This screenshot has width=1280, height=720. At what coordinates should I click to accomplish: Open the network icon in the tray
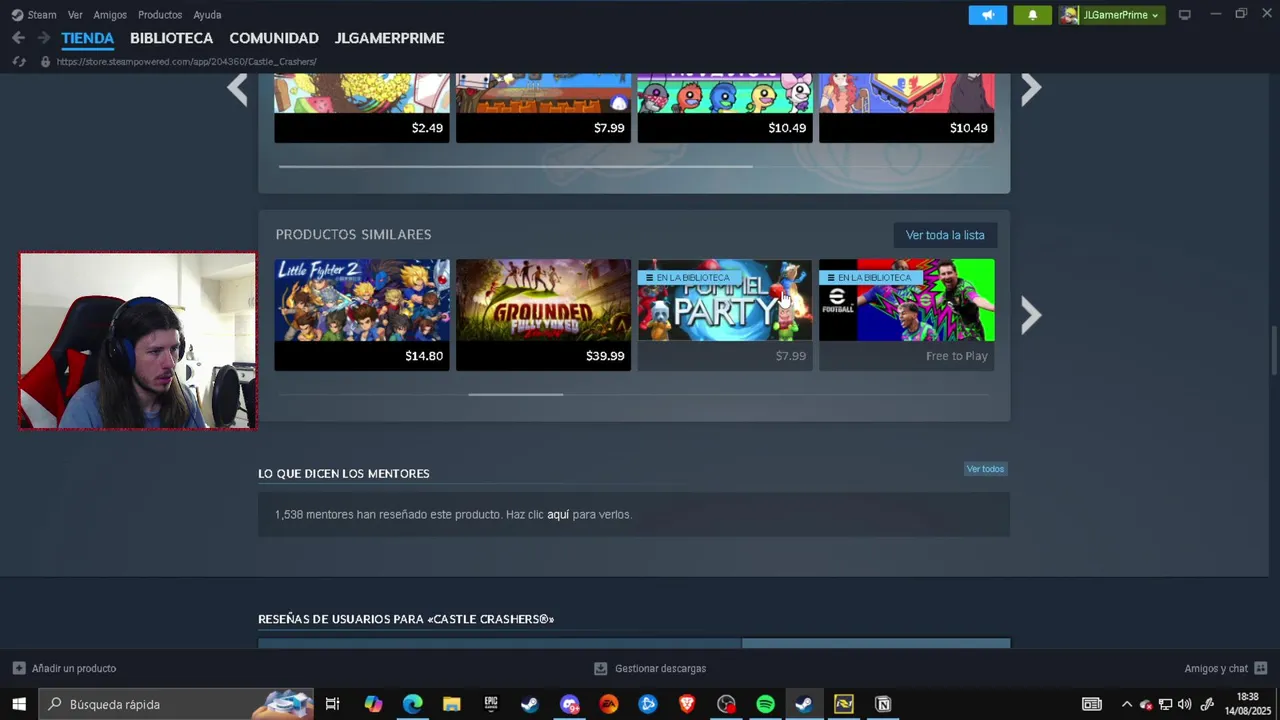point(1166,704)
